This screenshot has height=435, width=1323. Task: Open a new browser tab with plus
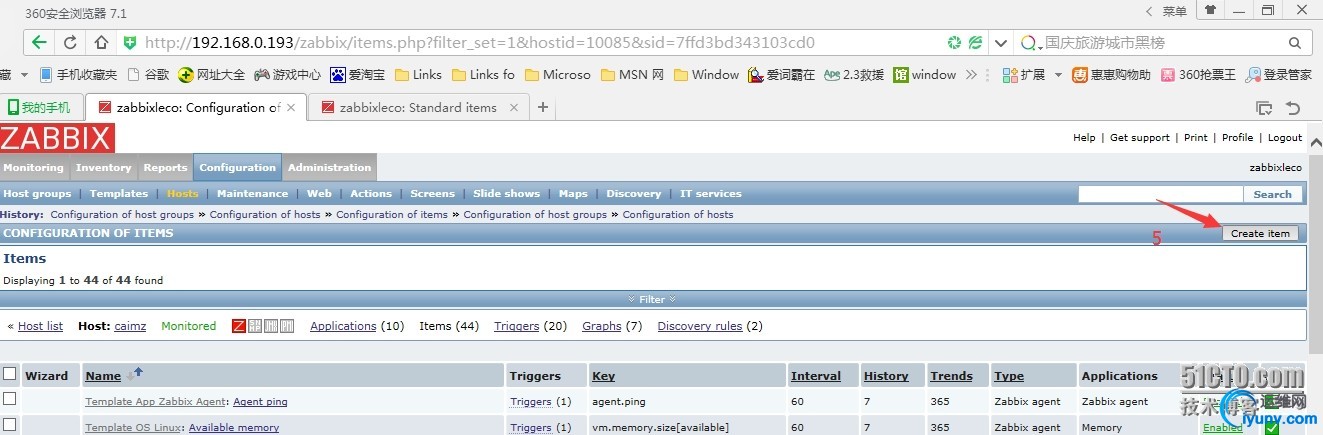pos(543,107)
